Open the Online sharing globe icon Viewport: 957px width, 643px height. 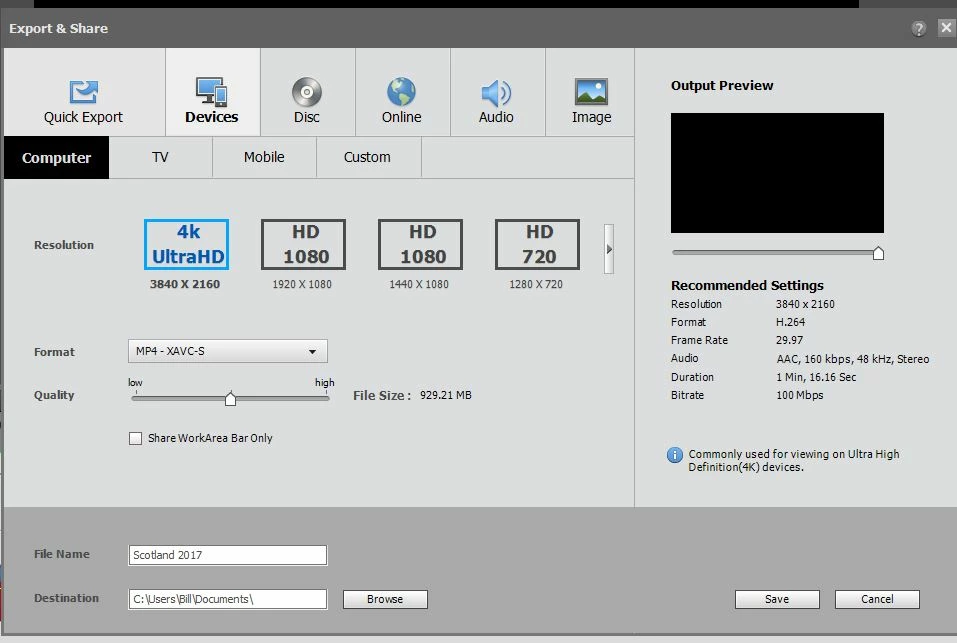(x=401, y=92)
